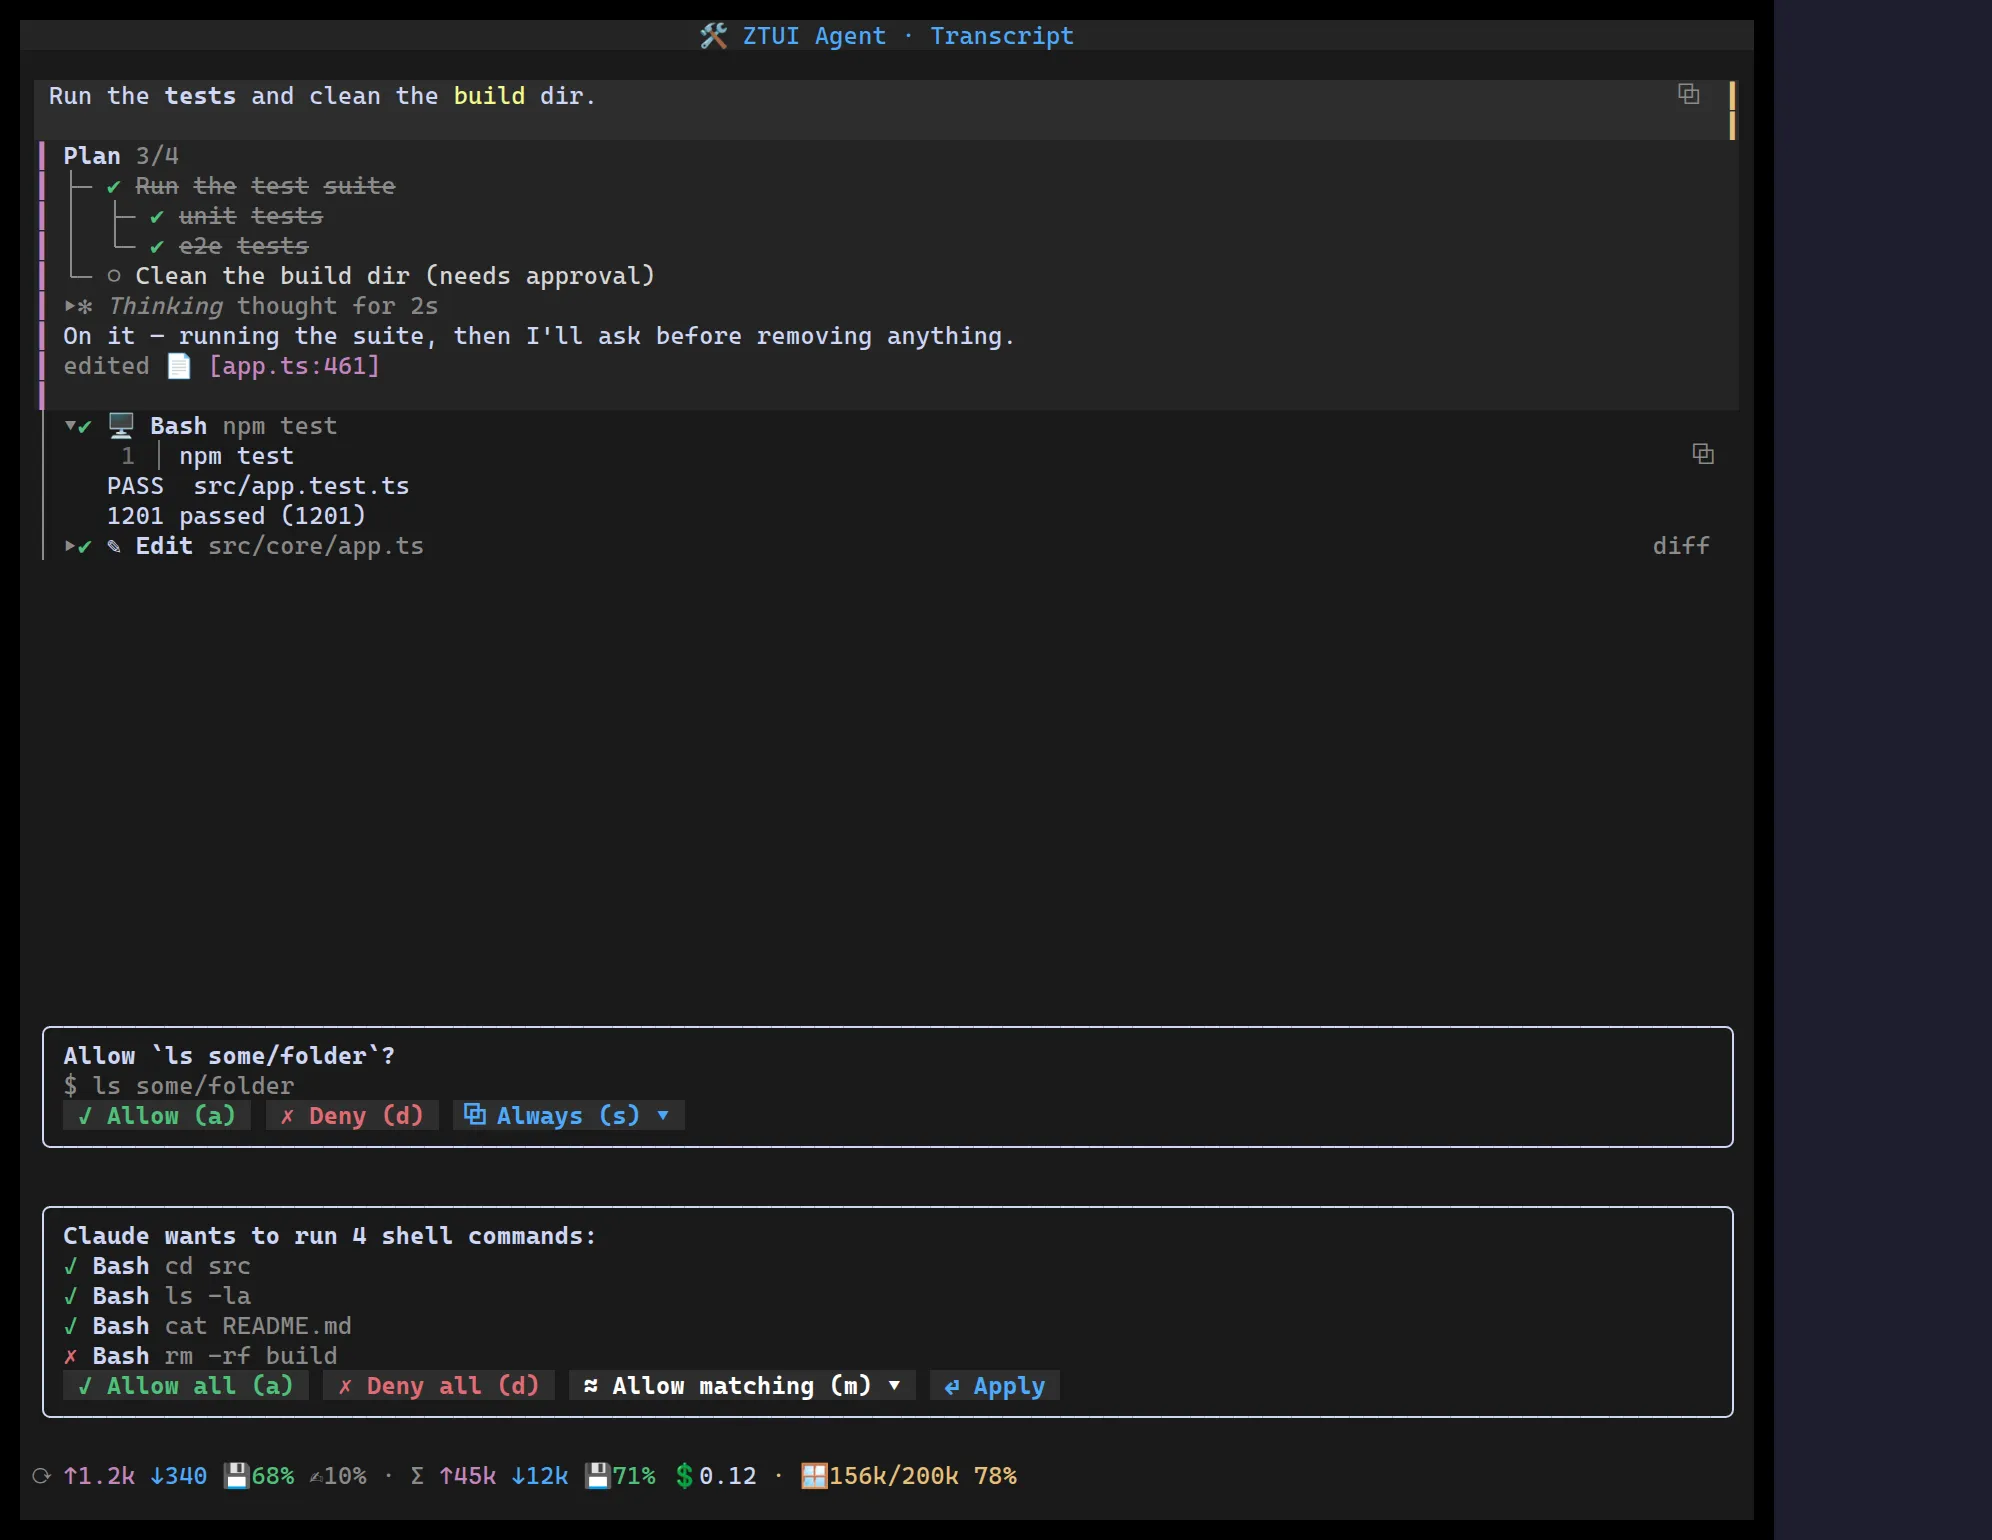Click Deny all (d)
Screen dimensions: 1992x1540
point(439,1386)
